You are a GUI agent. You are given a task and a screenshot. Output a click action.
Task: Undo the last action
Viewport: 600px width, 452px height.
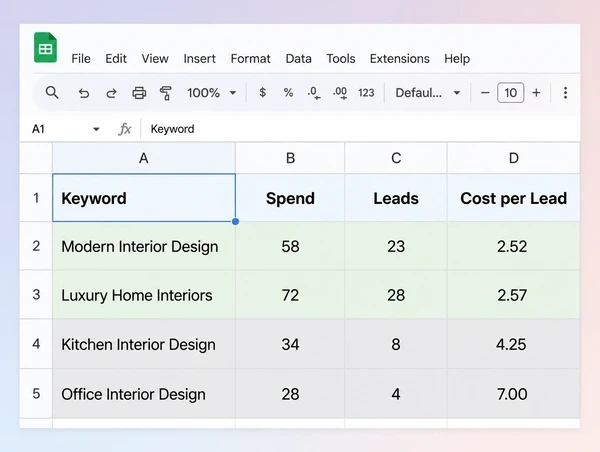[x=83, y=93]
